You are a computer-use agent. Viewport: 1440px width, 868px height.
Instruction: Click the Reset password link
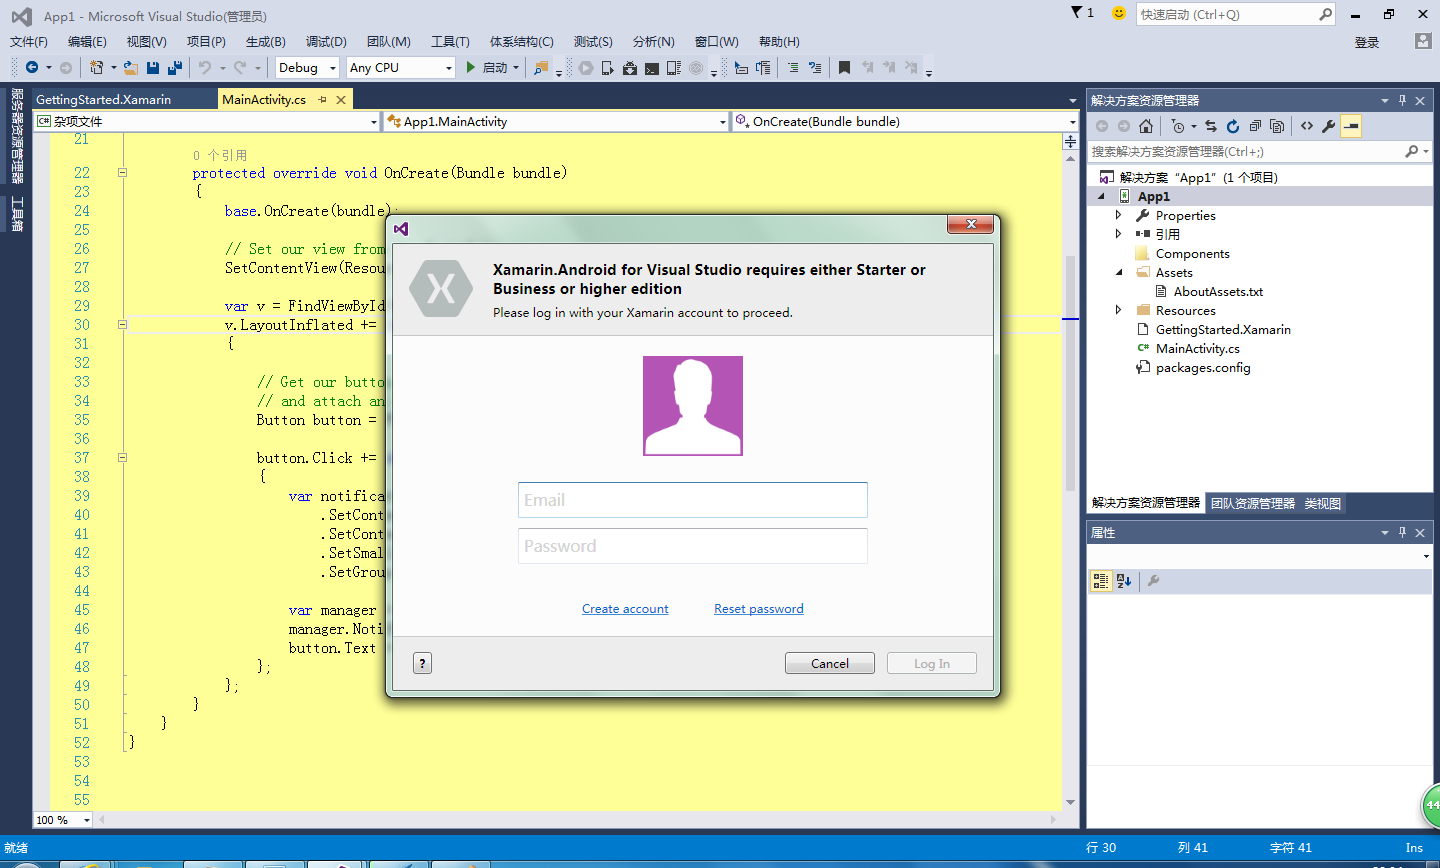[759, 608]
